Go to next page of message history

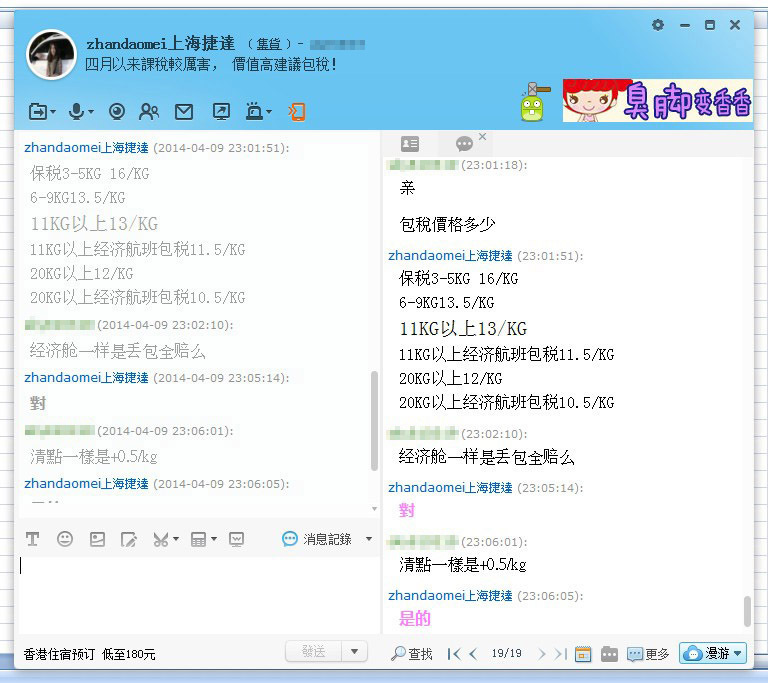(541, 654)
